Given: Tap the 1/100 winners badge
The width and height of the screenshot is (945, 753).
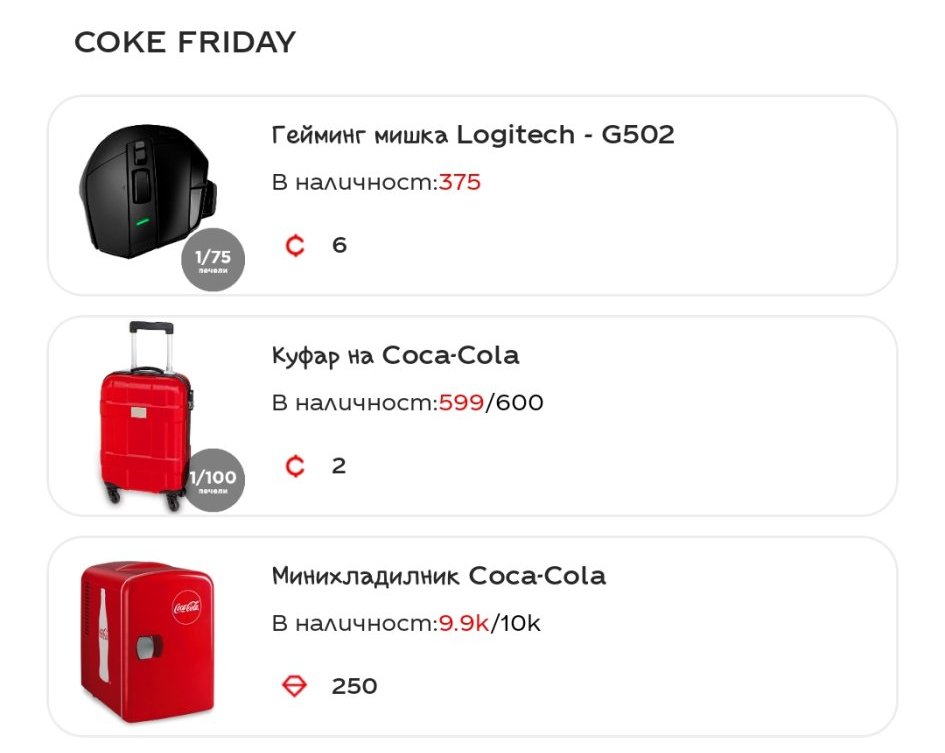Looking at the screenshot, I should [x=213, y=480].
